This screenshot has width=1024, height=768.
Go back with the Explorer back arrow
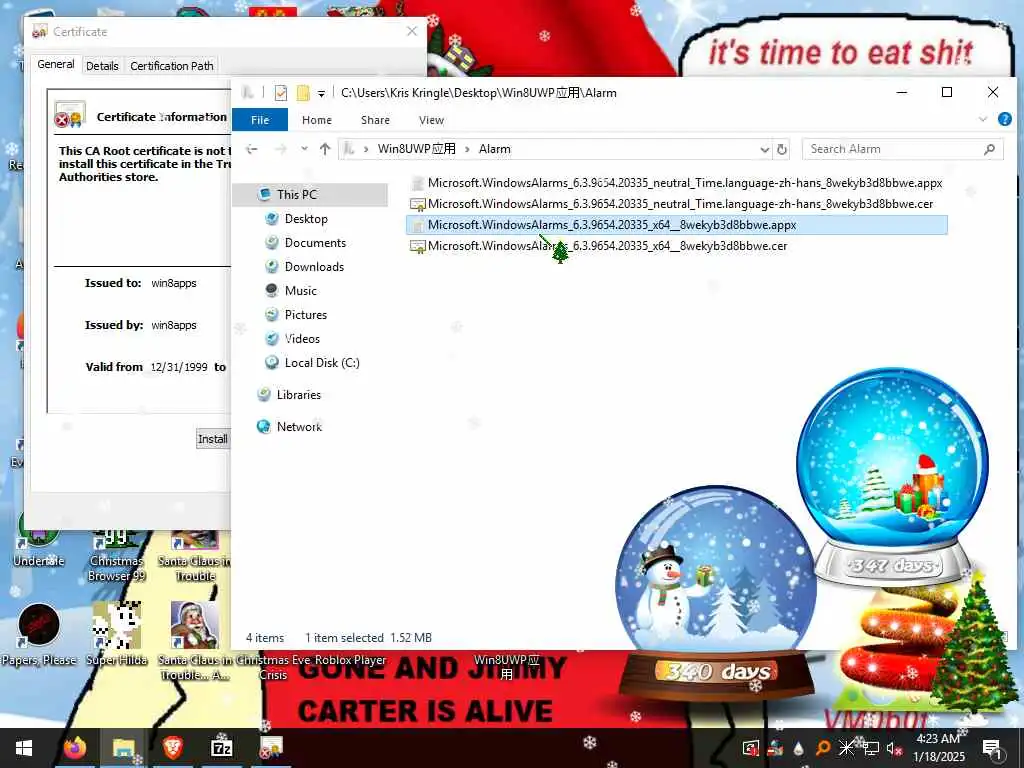(251, 150)
